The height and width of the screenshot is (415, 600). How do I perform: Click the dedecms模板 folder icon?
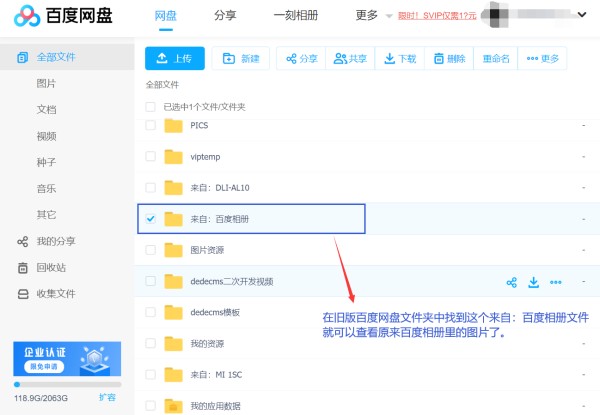coord(173,312)
